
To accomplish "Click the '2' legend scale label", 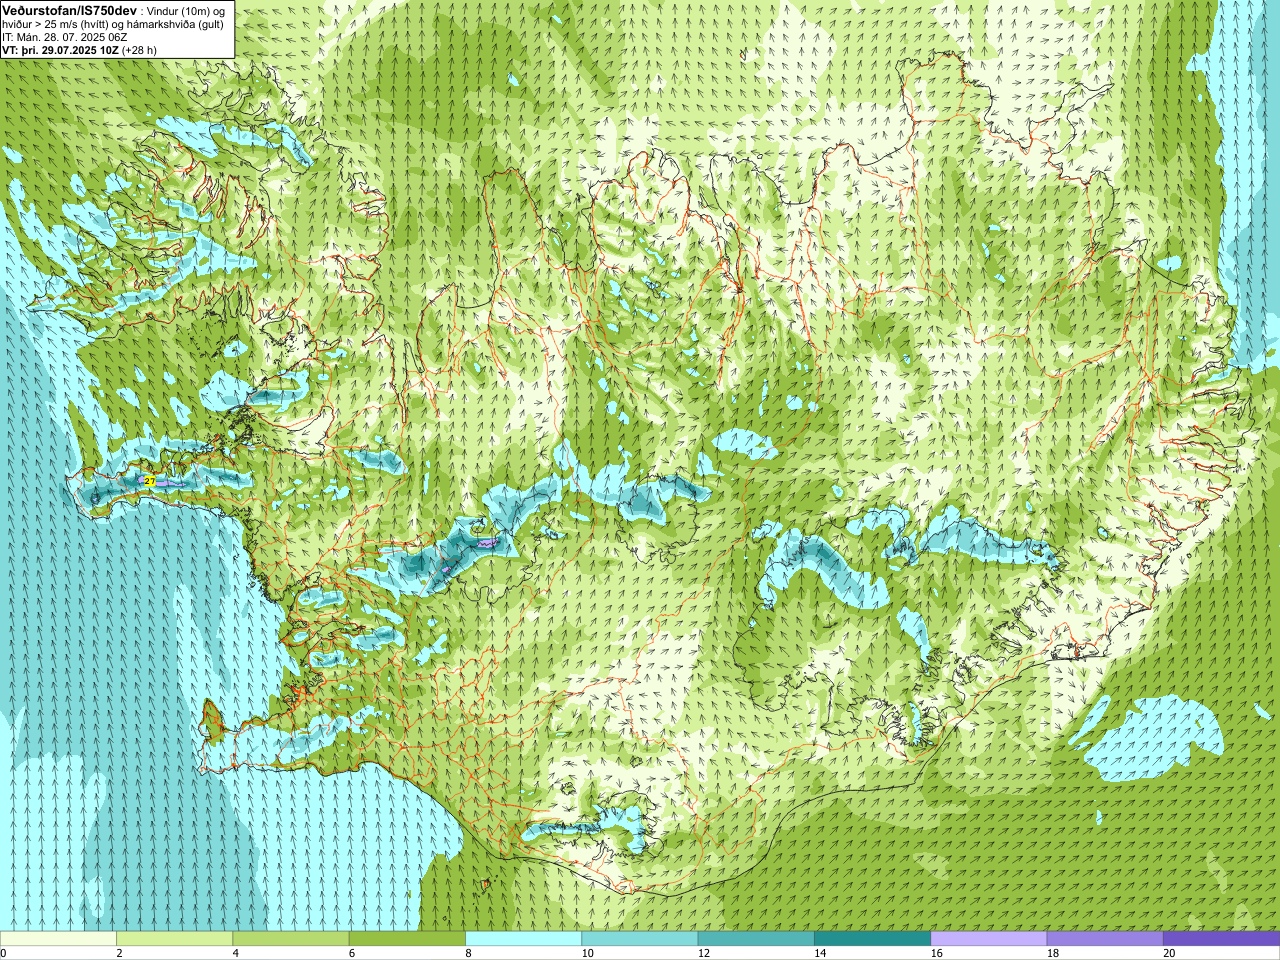I will (x=119, y=953).
